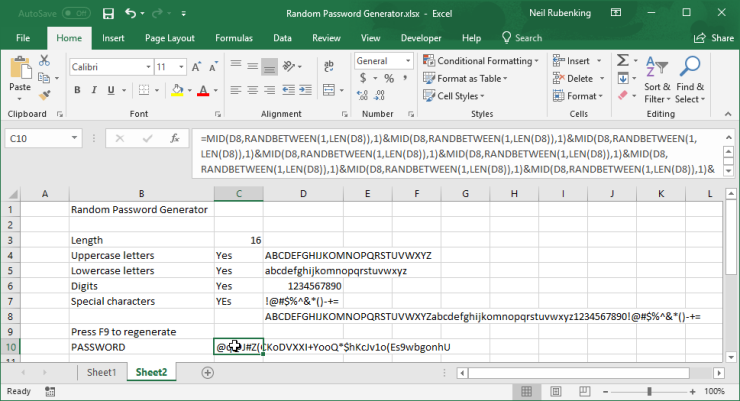740x401 pixels.
Task: Align cell text to the top
Action: [x=235, y=67]
